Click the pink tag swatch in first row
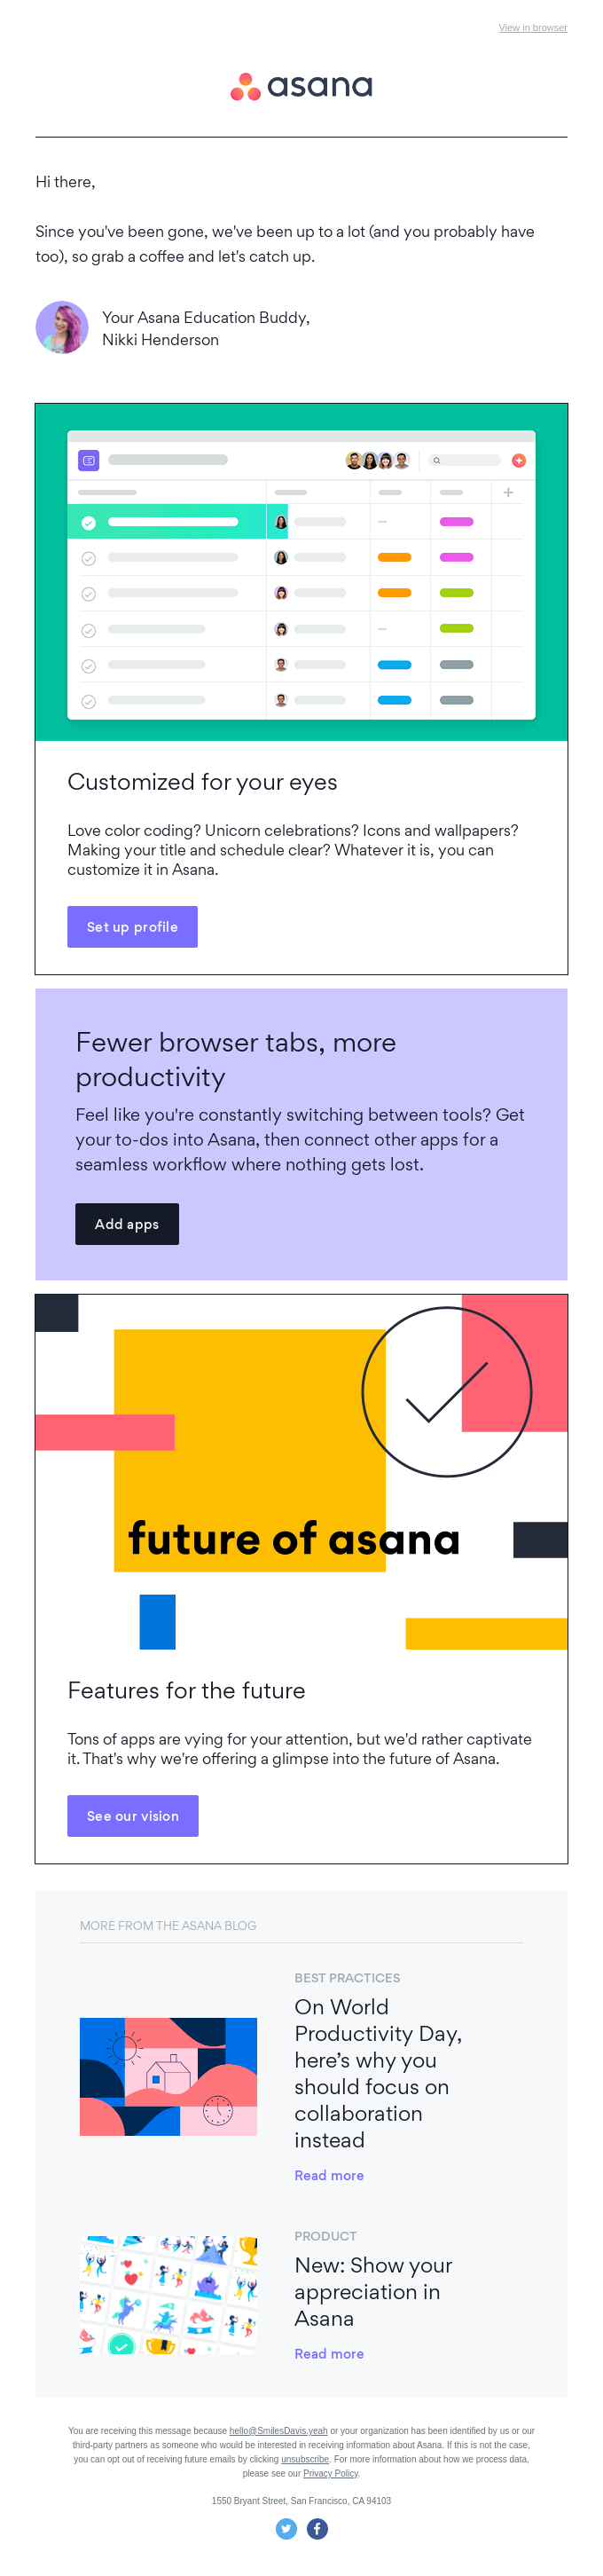Viewport: 603px width, 2576px height. click(456, 522)
